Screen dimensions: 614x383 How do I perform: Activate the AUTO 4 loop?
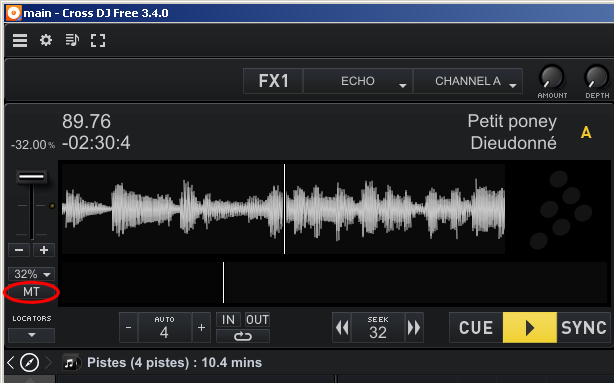(x=164, y=327)
